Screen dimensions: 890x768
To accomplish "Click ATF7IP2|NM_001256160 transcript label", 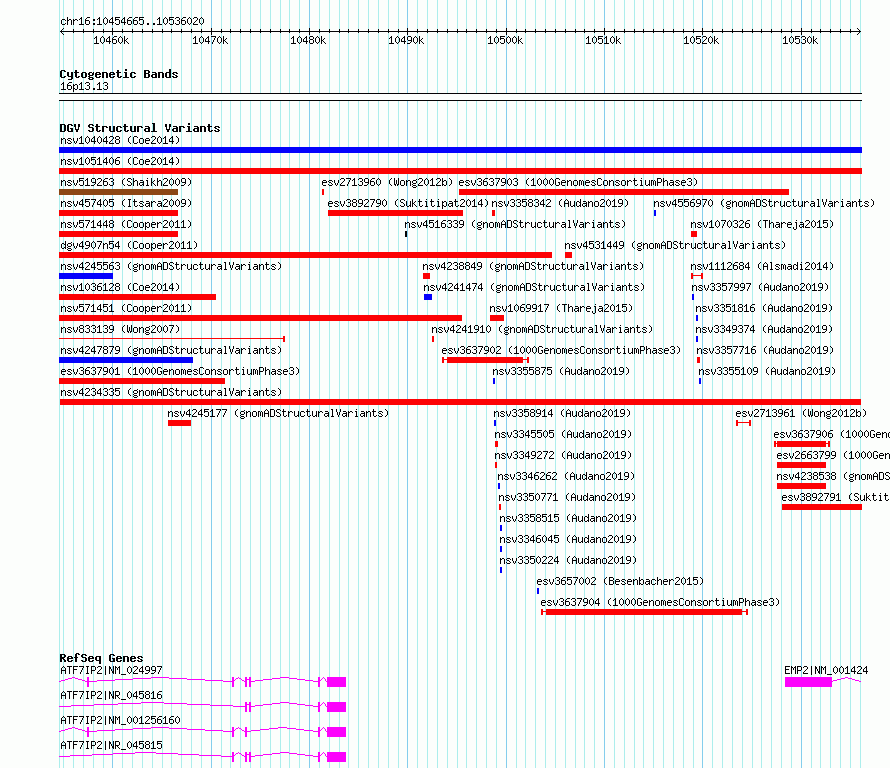I will (120, 720).
